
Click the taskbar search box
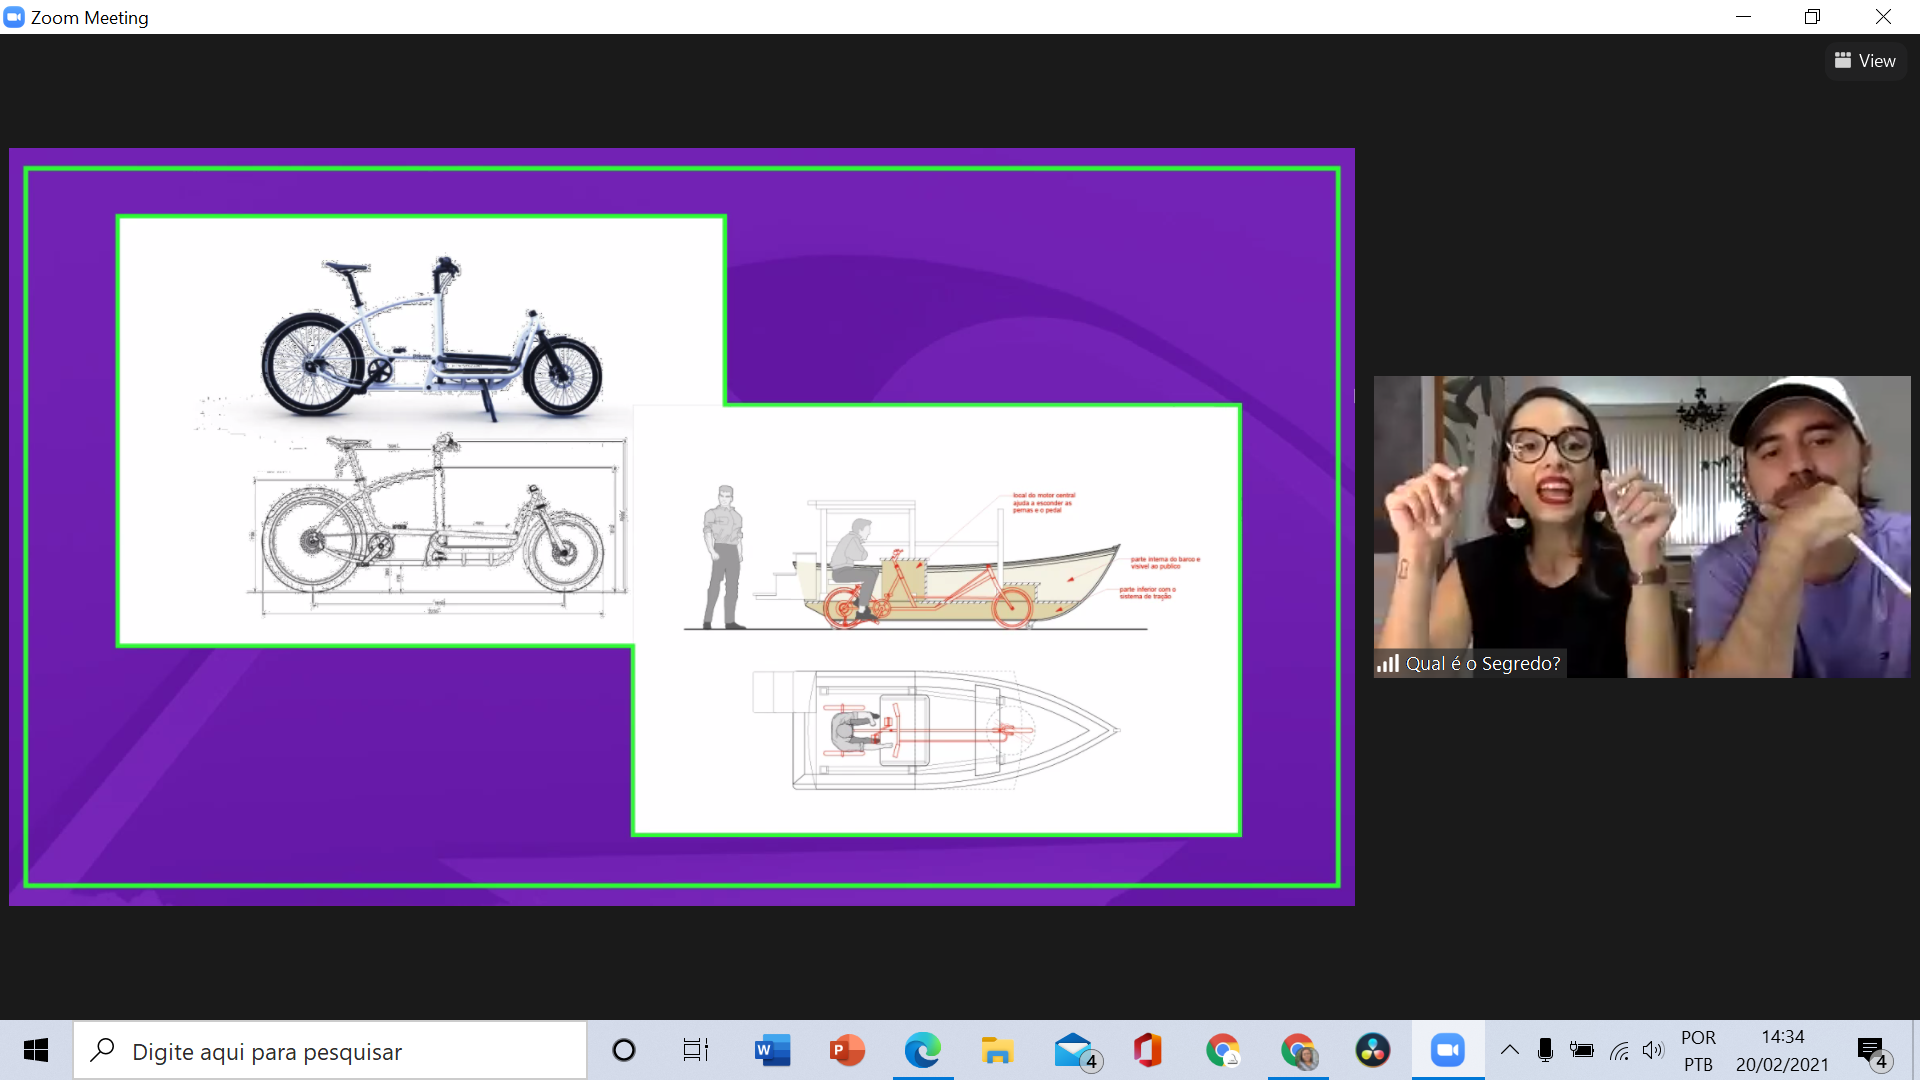(330, 1051)
